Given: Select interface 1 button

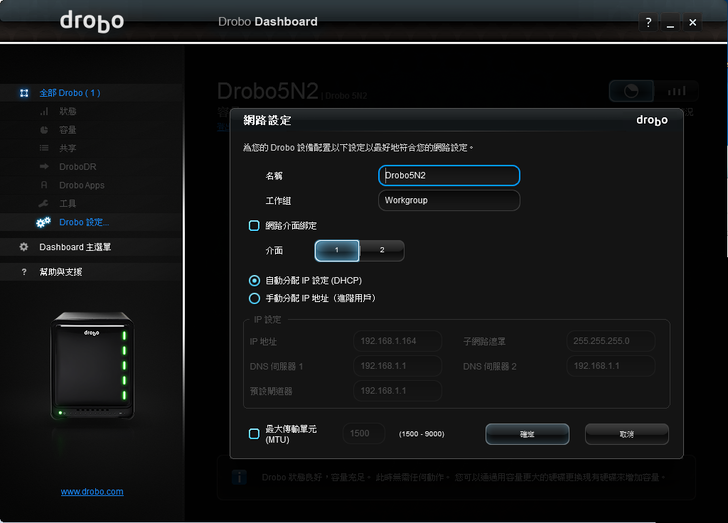Looking at the screenshot, I should point(337,250).
